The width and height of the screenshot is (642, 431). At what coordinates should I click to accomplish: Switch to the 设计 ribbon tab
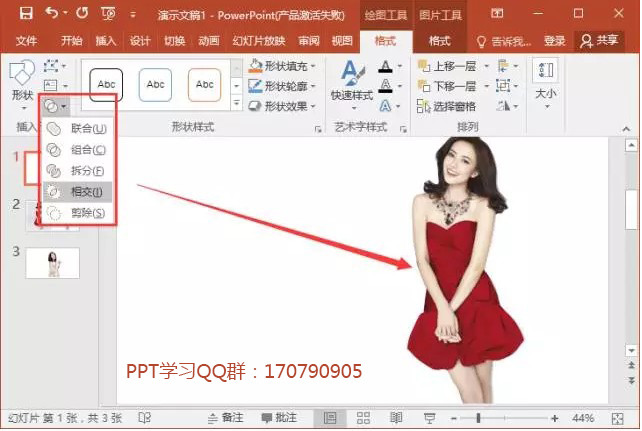coord(140,41)
